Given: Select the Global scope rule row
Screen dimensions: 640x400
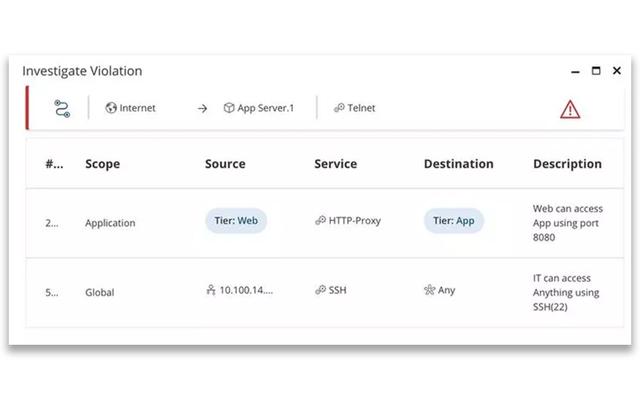Looking at the screenshot, I should [100, 292].
